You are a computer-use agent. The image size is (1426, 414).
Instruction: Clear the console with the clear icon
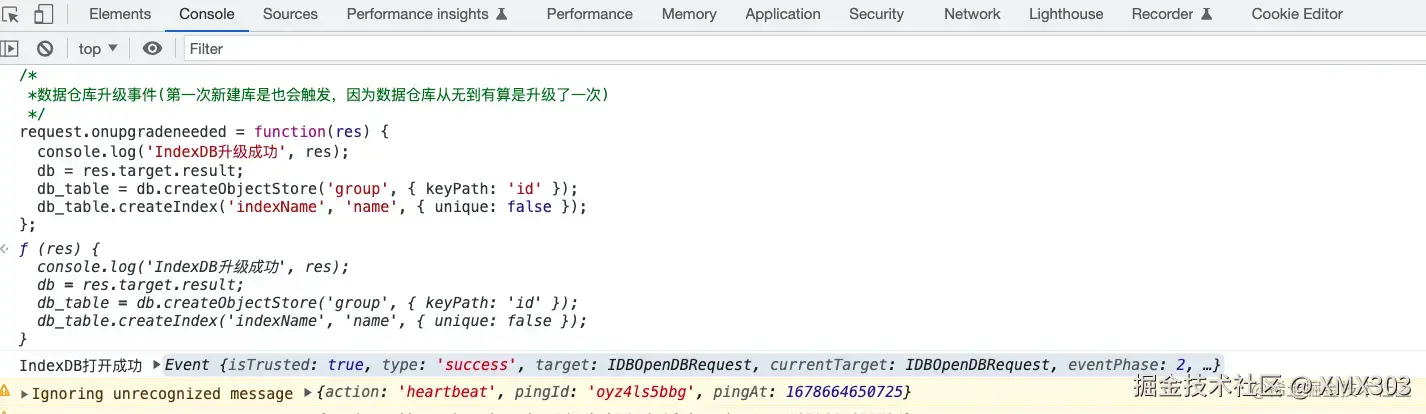coord(45,48)
